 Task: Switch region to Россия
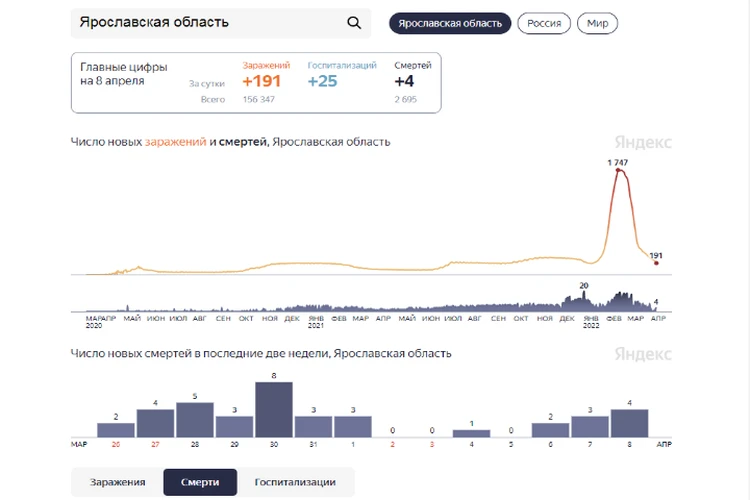pos(544,23)
